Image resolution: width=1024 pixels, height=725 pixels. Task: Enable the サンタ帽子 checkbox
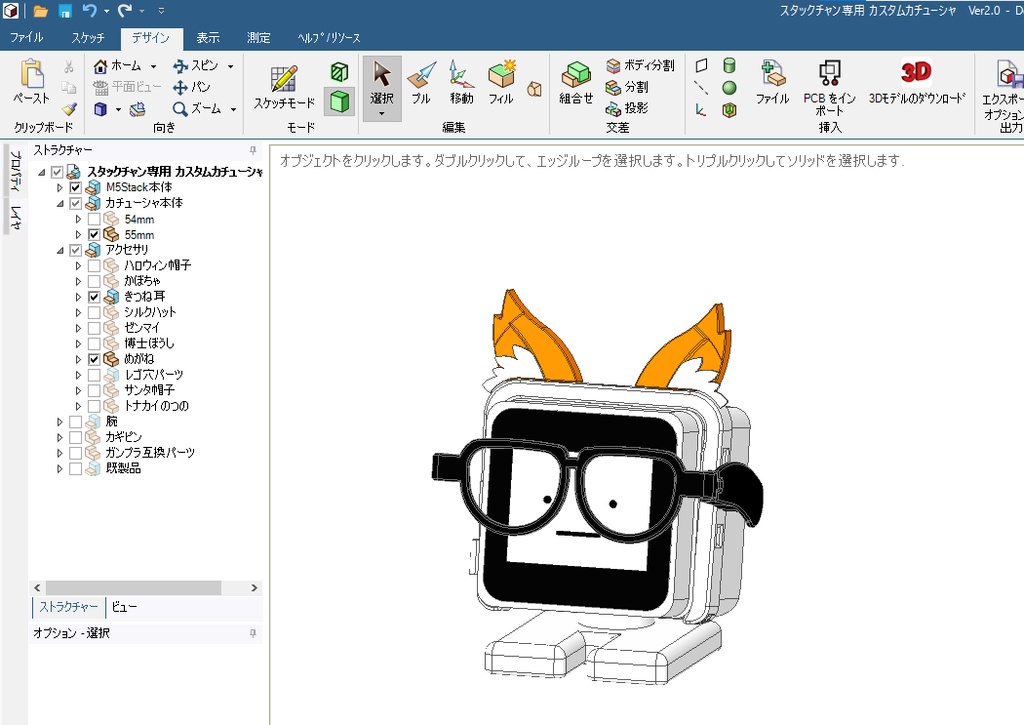pos(94,390)
